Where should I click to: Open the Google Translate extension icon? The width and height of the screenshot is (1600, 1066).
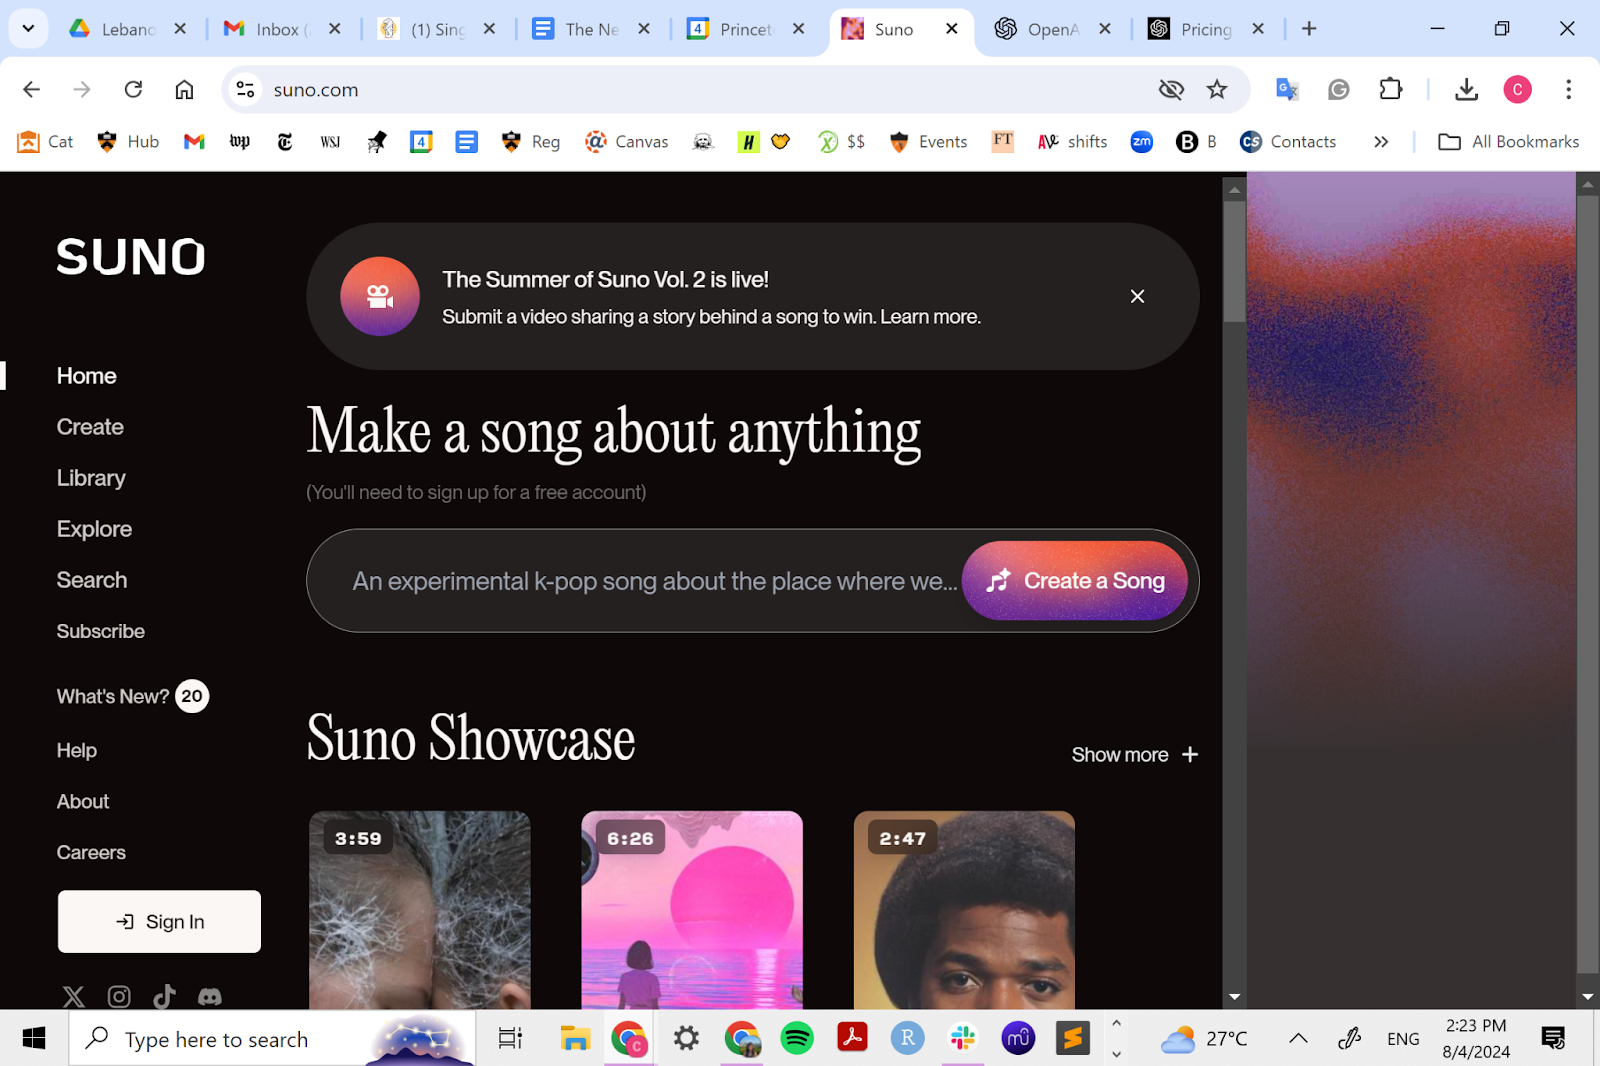1287,90
